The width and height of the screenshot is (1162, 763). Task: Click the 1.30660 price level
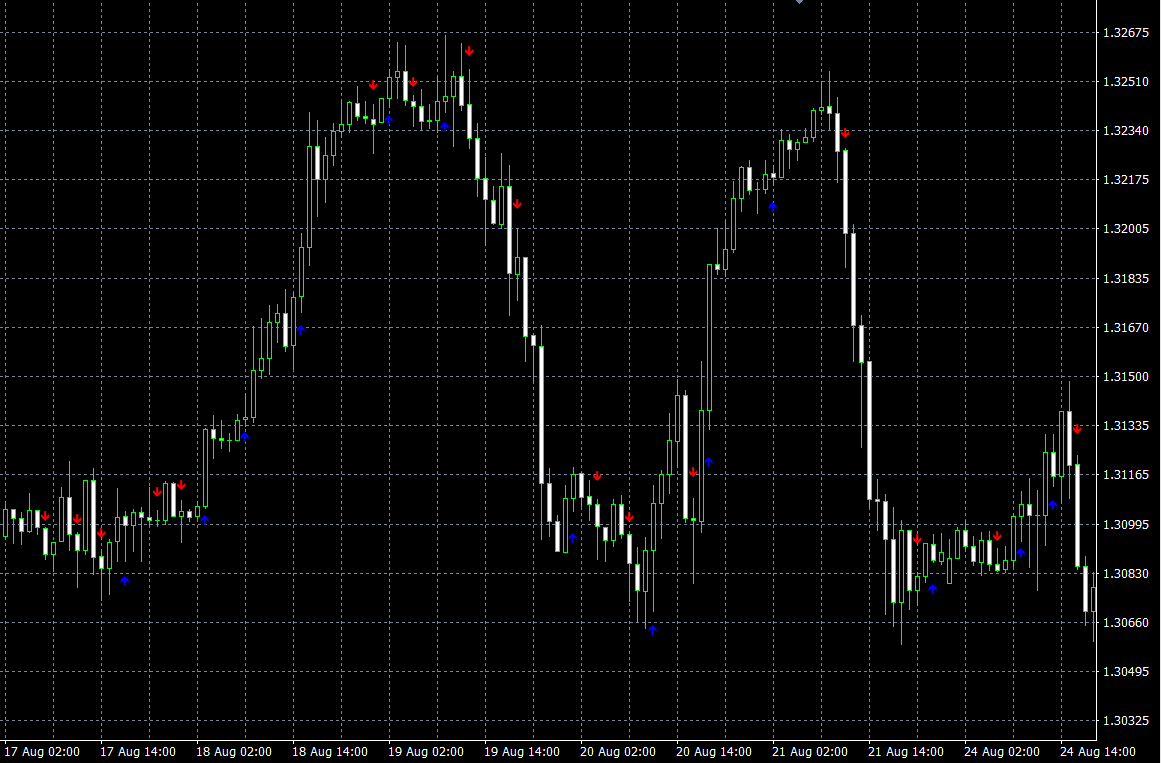click(x=1126, y=622)
